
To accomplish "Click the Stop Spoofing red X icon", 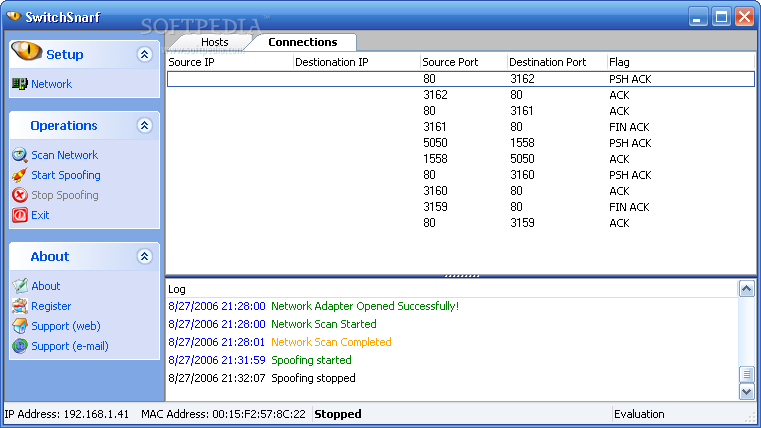I will (19, 195).
